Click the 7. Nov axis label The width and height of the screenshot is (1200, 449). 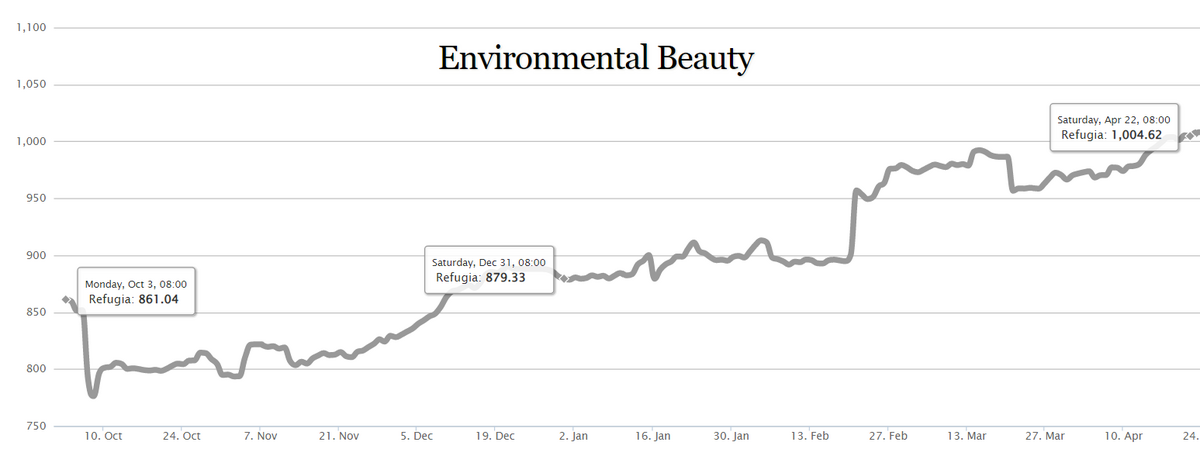(261, 437)
